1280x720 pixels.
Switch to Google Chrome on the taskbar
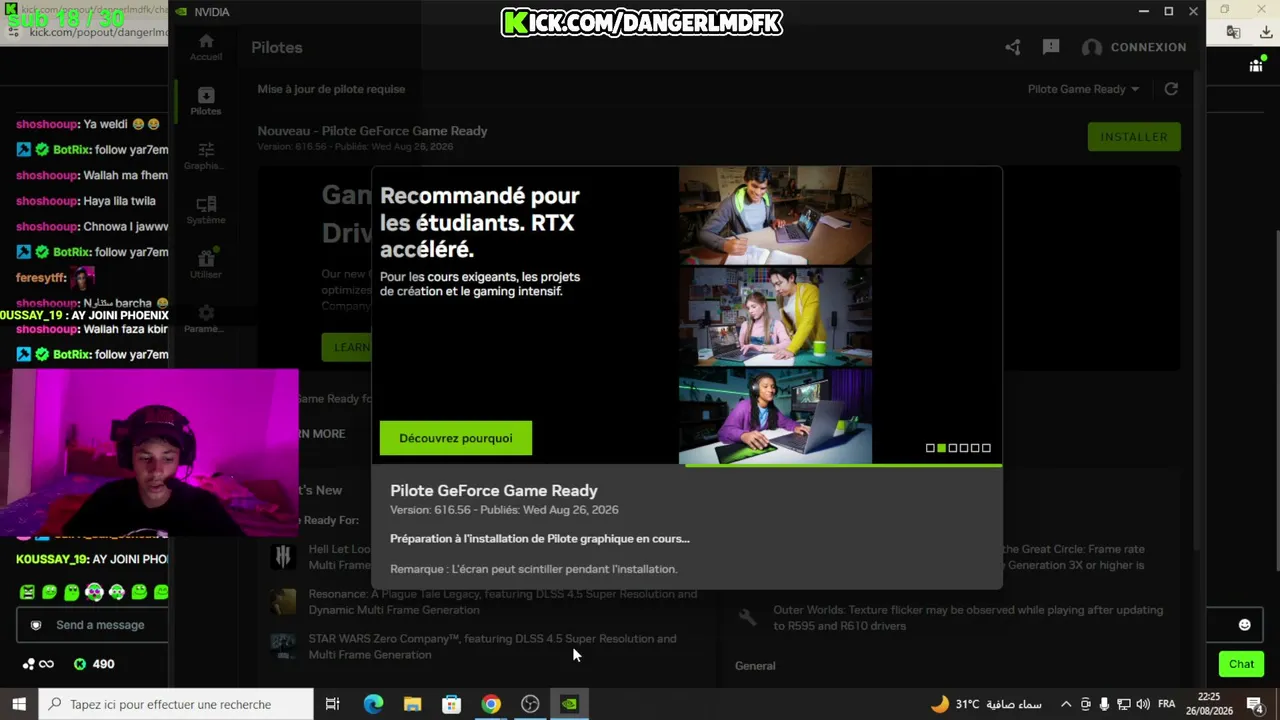pyautogui.click(x=491, y=704)
